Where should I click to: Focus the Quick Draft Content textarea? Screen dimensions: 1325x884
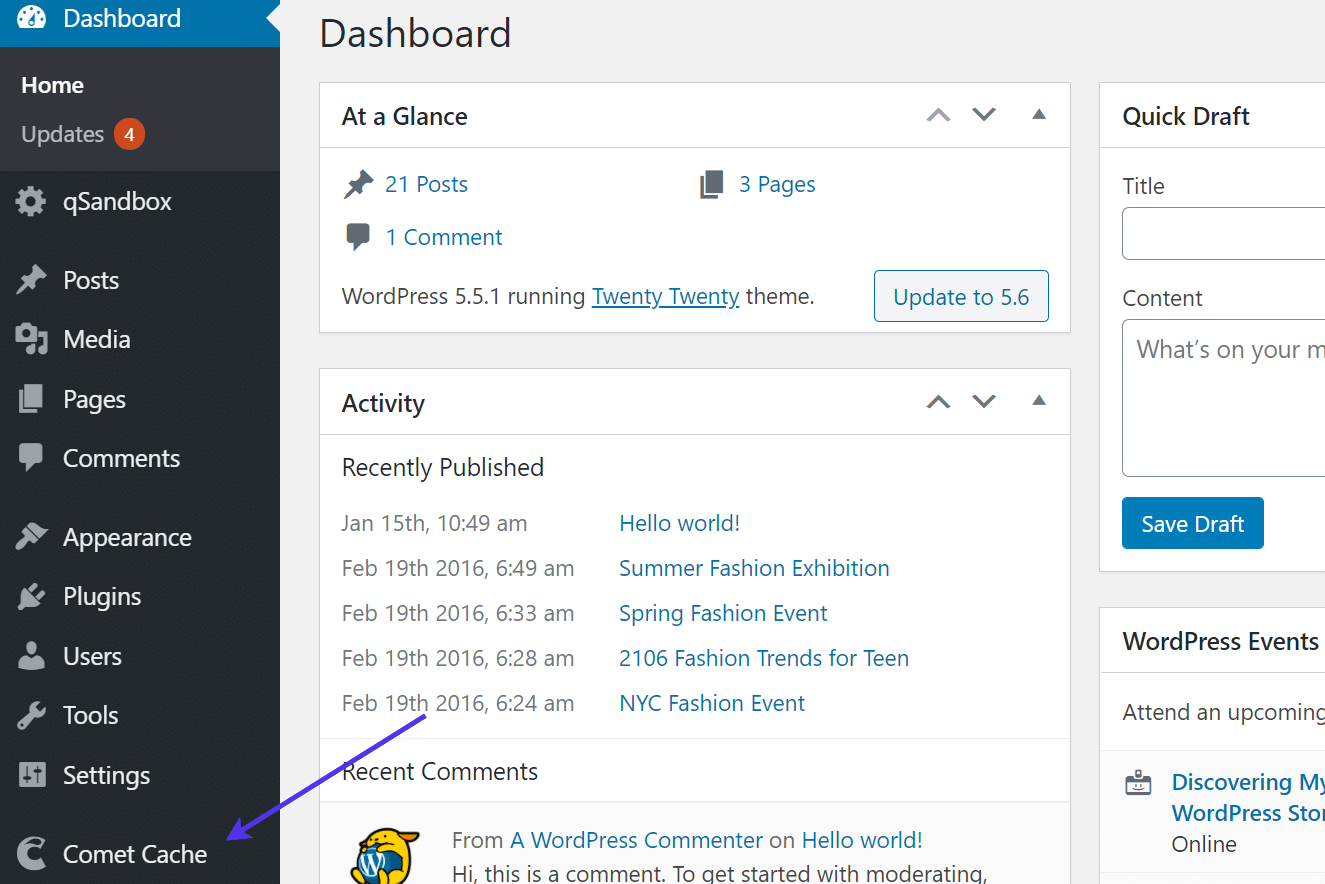click(x=1223, y=398)
